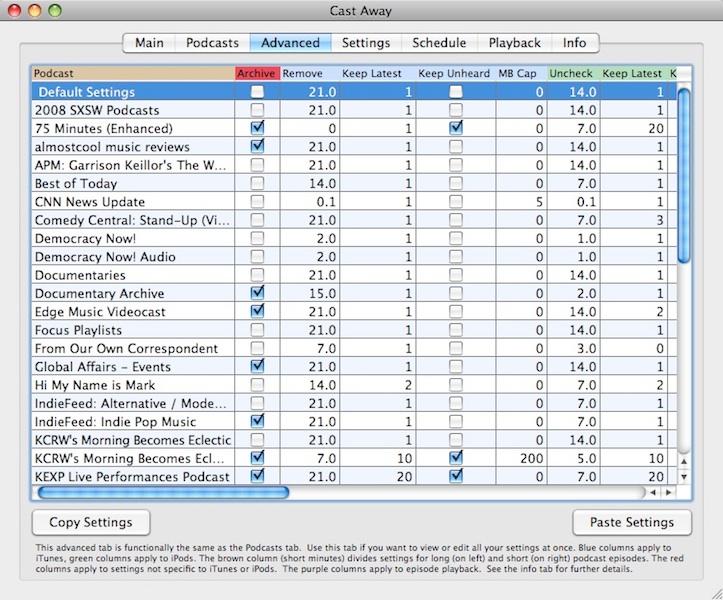This screenshot has width=723, height=600.
Task: Click the horizontal scrollbar right arrow
Action: click(x=668, y=493)
